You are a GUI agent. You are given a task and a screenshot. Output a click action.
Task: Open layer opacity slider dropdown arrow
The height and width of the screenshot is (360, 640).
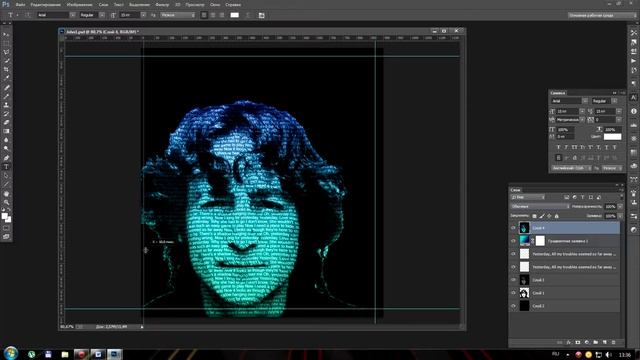[x=620, y=207]
